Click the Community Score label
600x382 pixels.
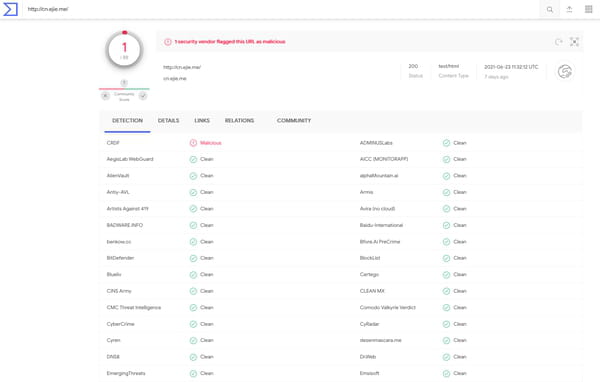[124, 96]
